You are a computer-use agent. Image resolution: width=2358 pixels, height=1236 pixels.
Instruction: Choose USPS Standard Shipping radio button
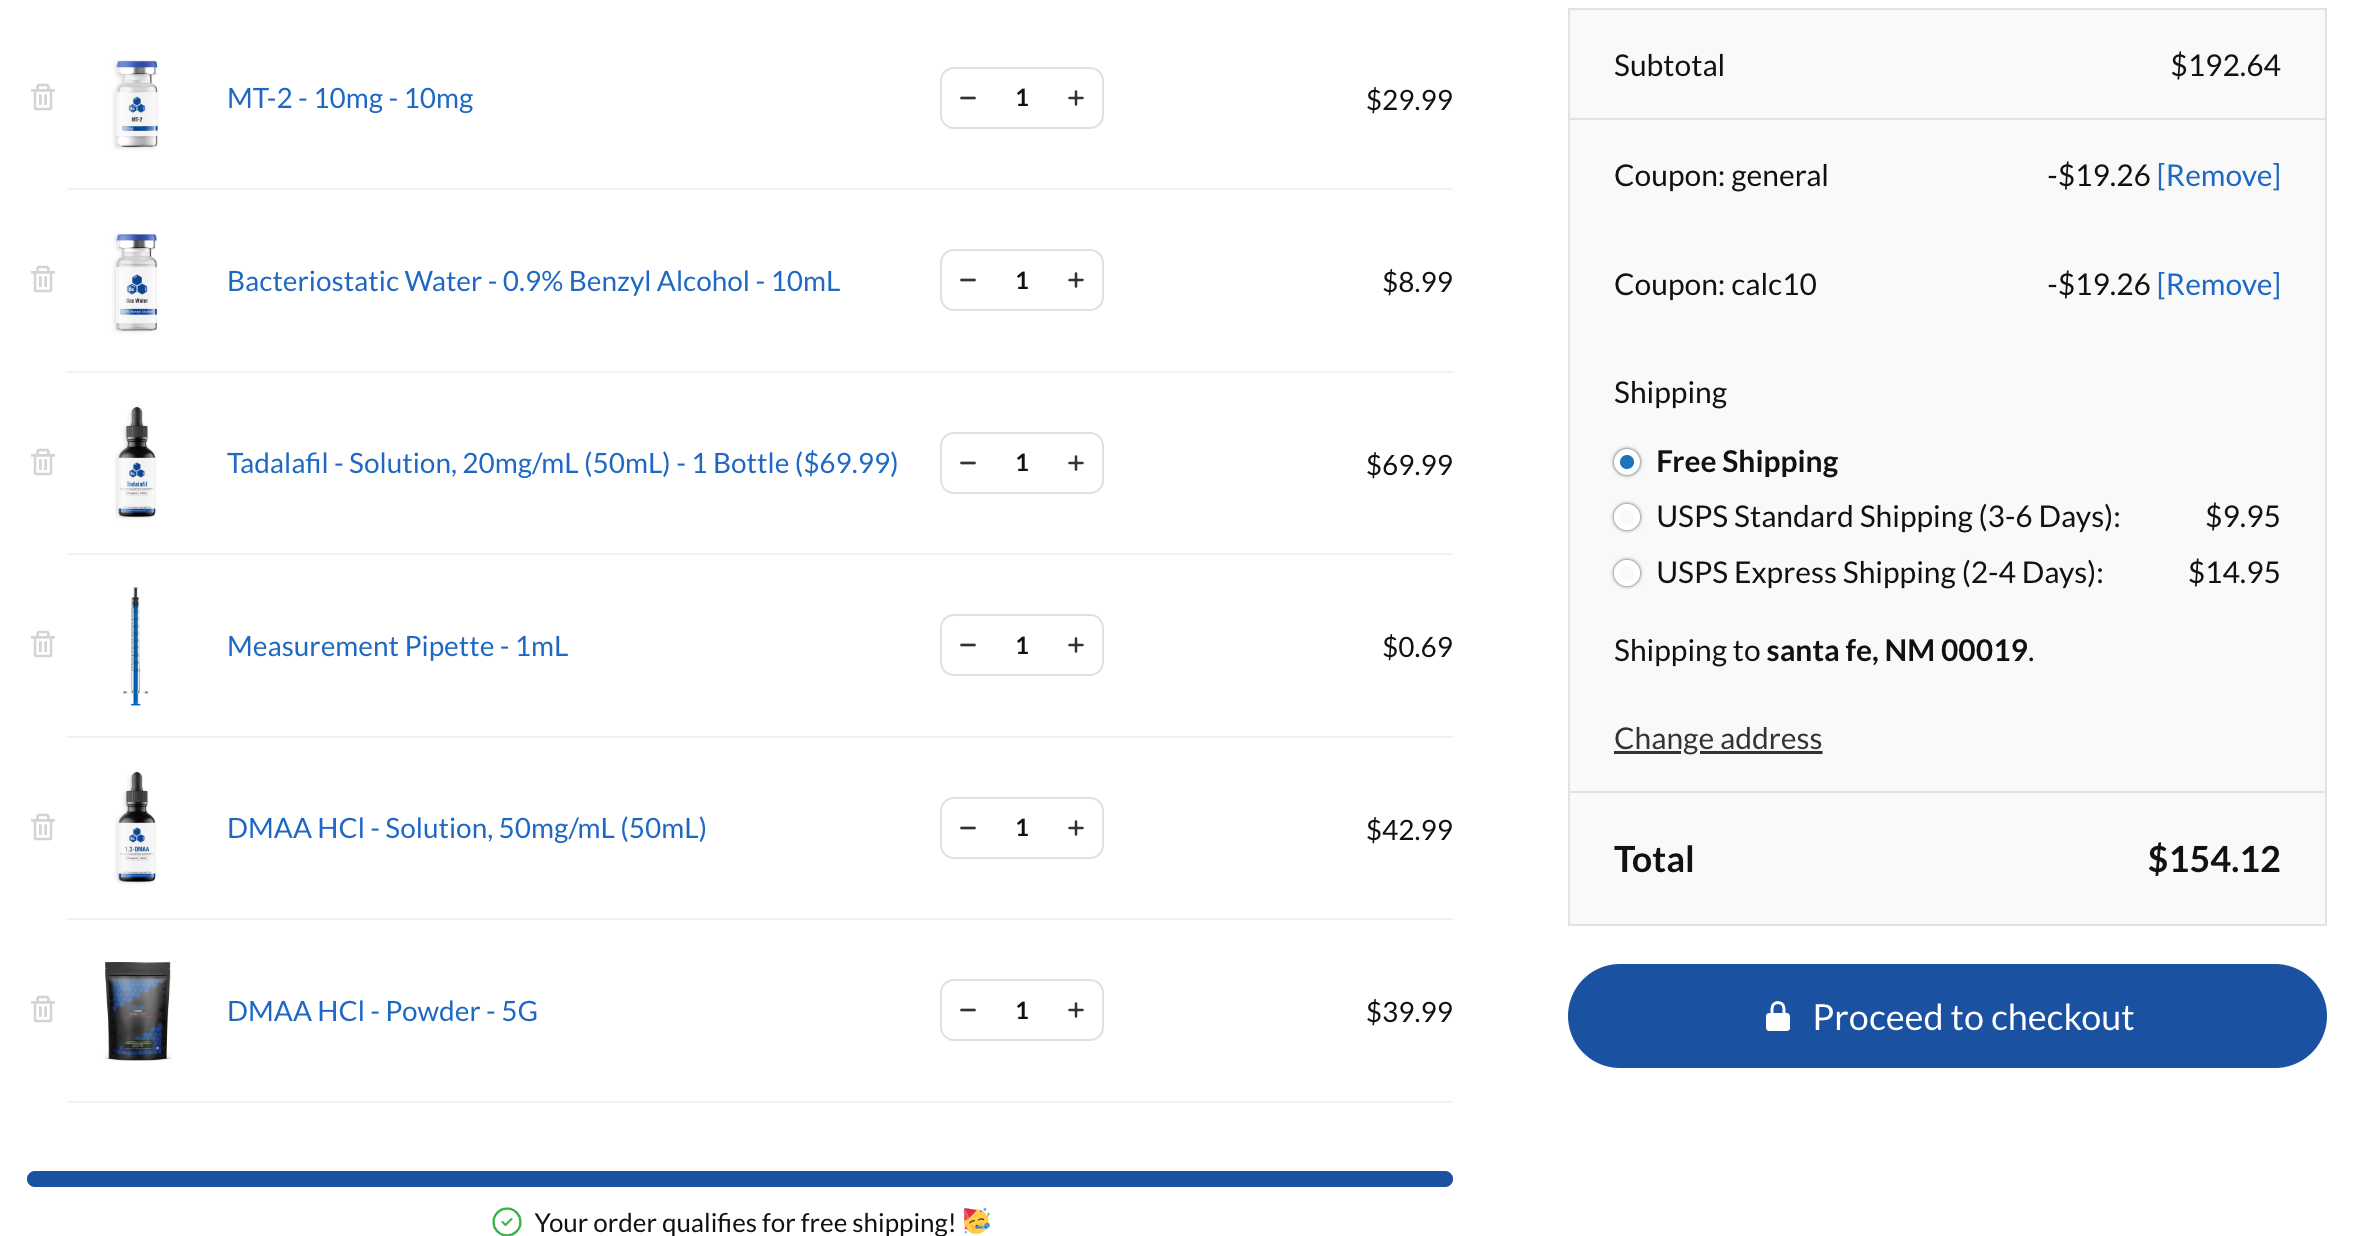click(1627, 517)
